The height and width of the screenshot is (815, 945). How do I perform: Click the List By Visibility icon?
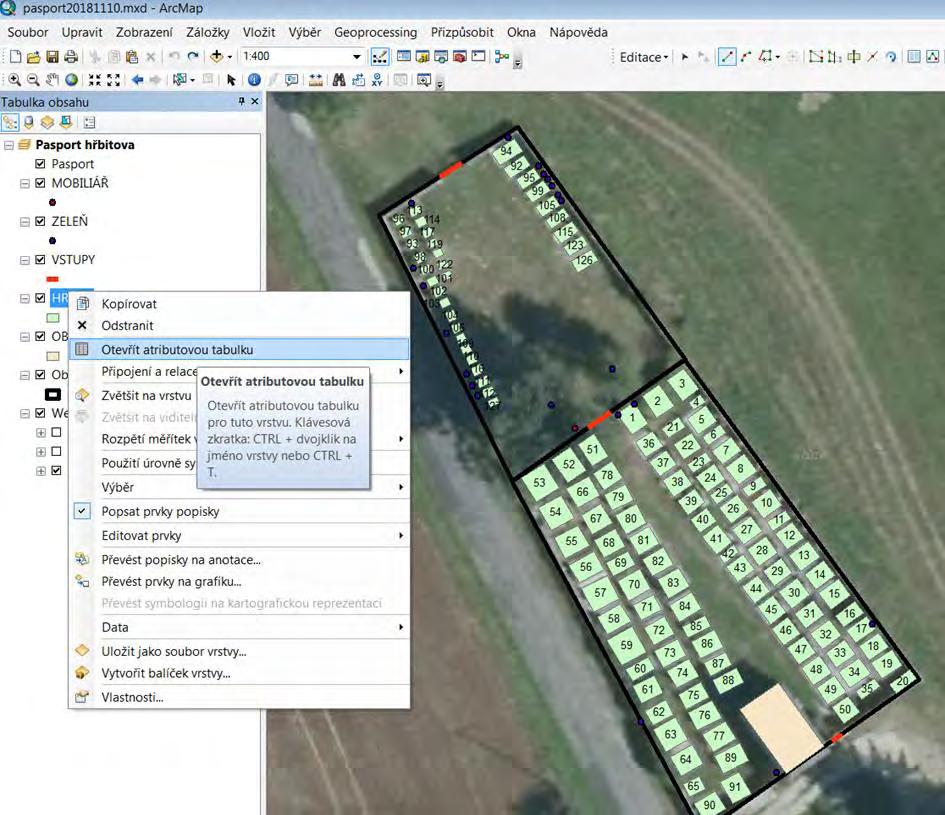47,123
